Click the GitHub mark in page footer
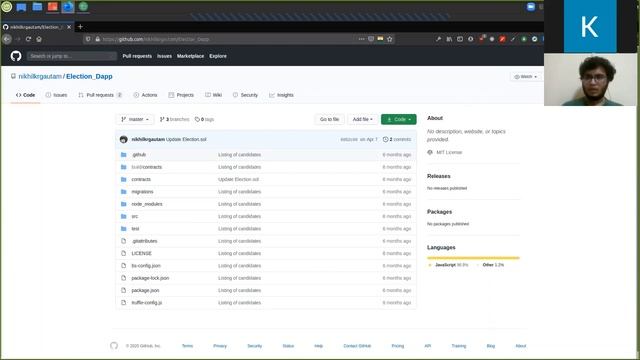This screenshot has width=640, height=360. pyautogui.click(x=114, y=346)
